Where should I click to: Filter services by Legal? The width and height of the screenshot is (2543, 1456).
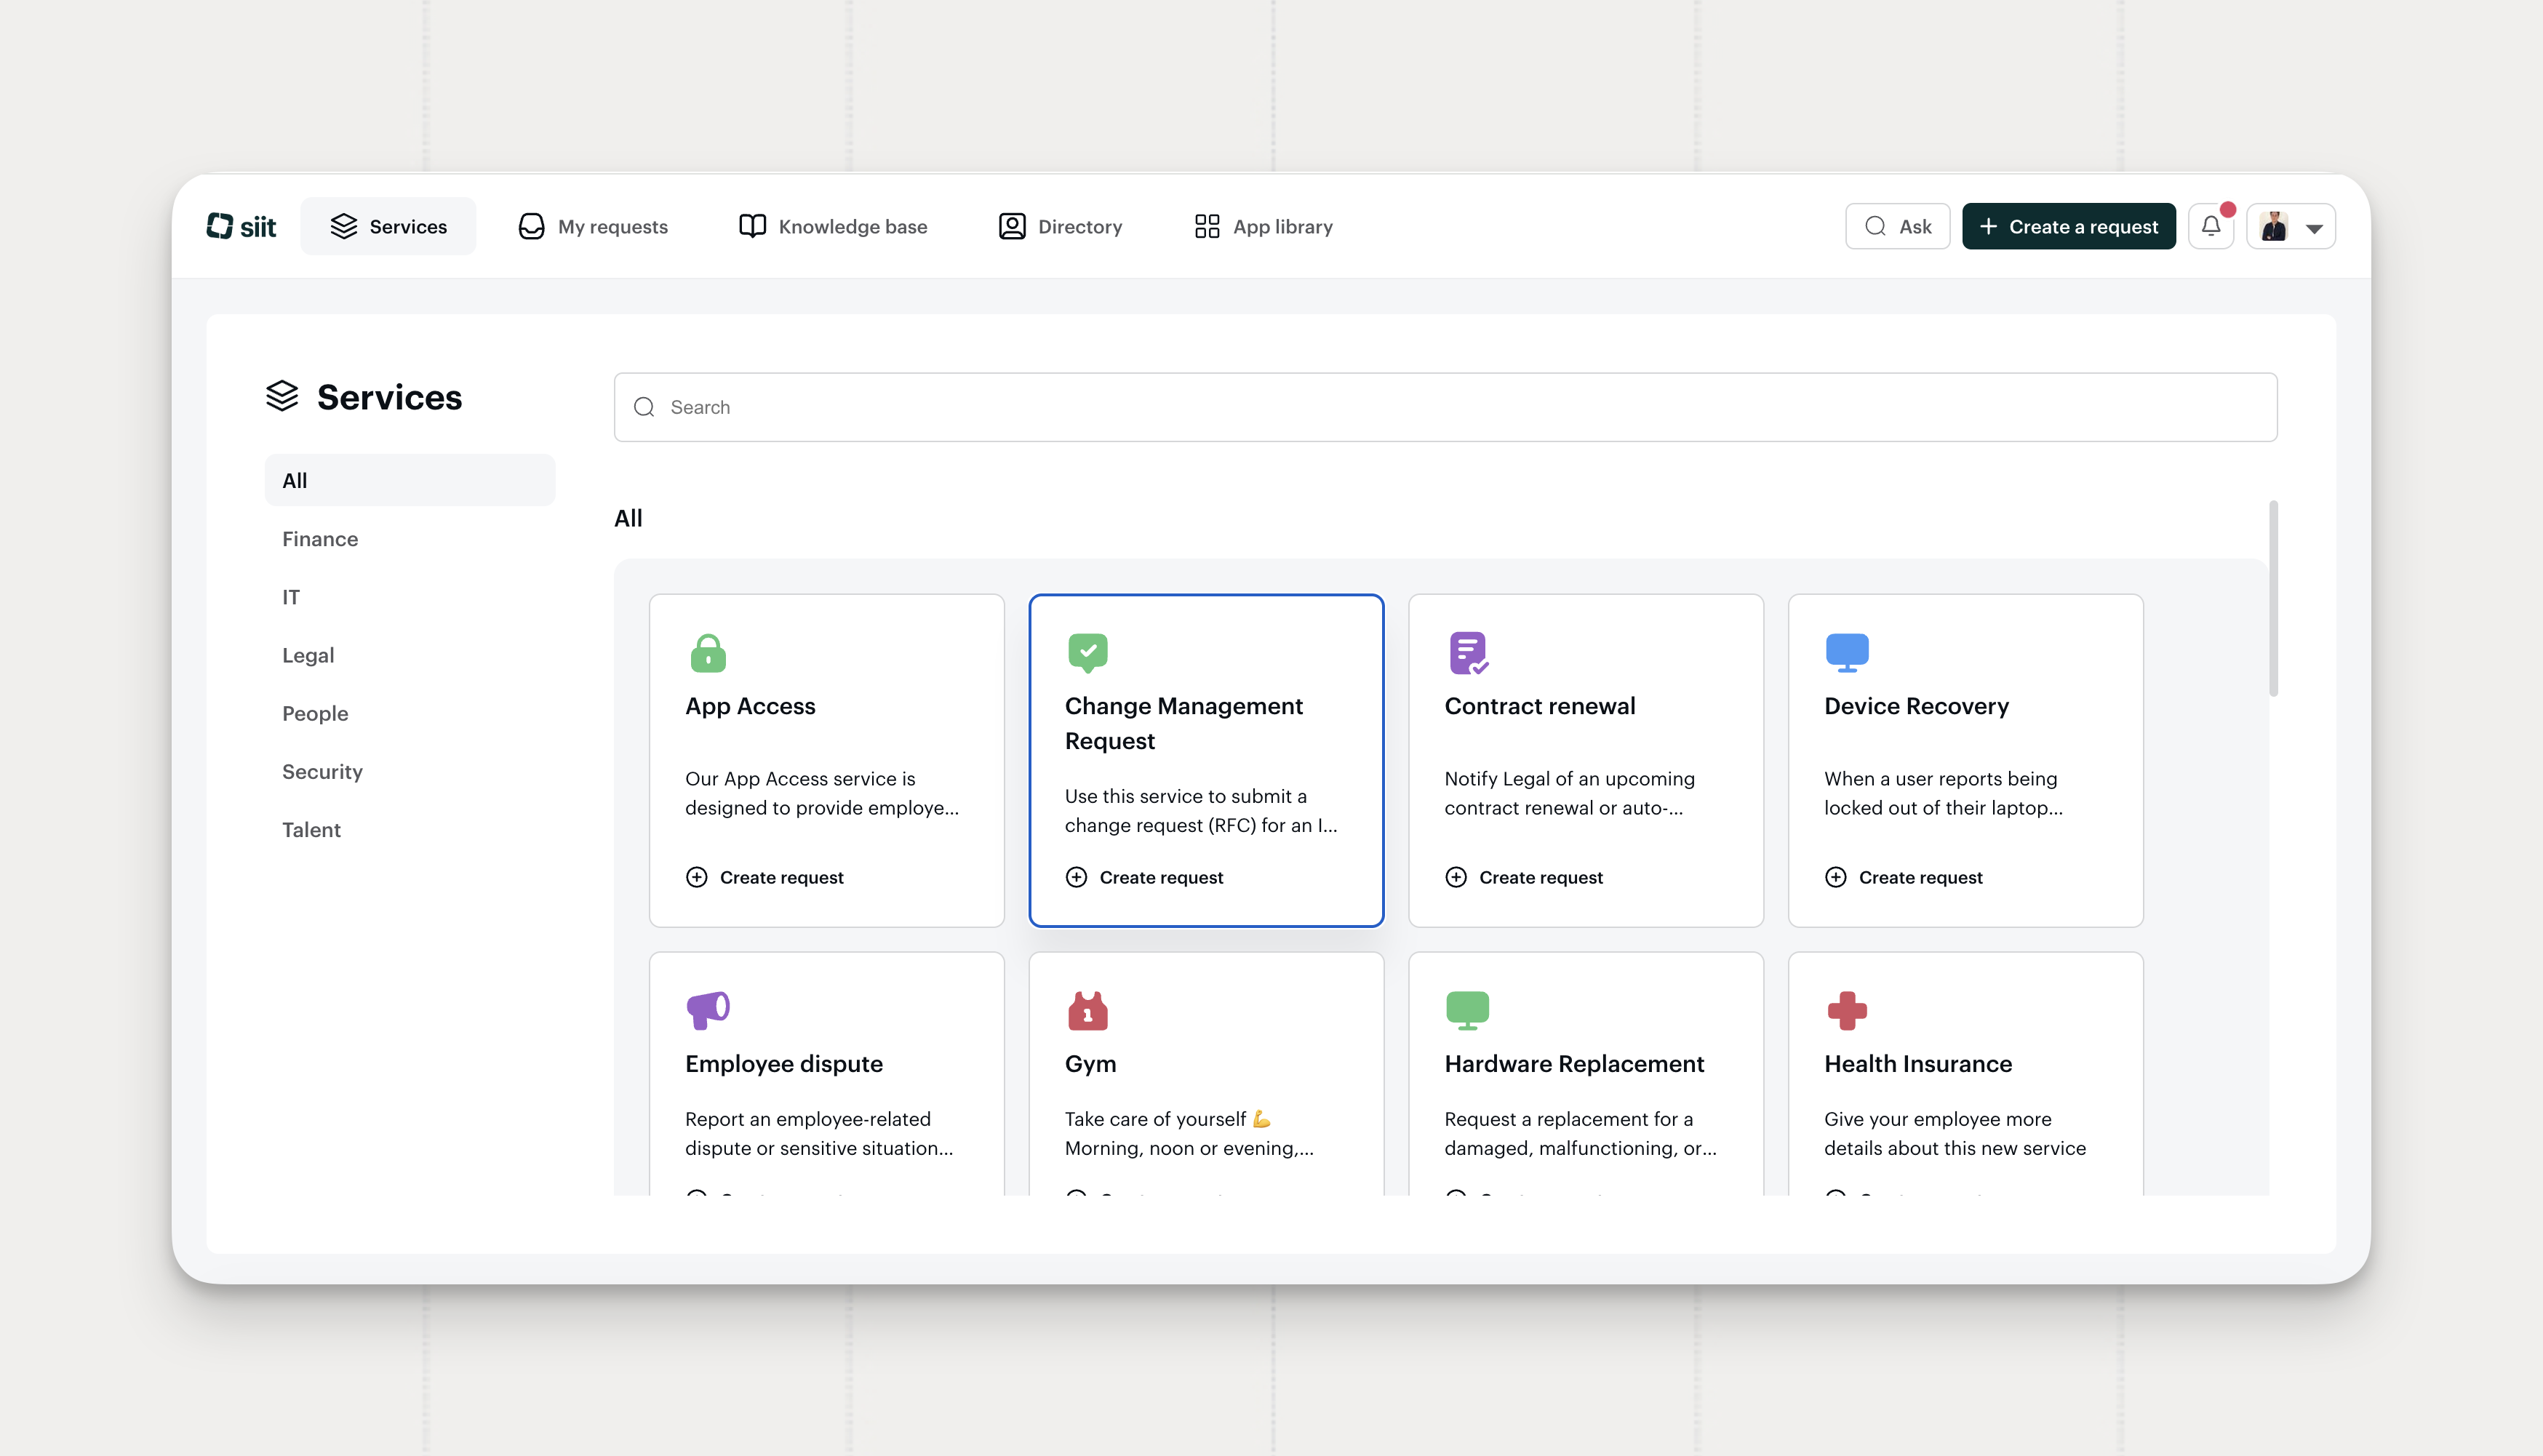click(410, 655)
